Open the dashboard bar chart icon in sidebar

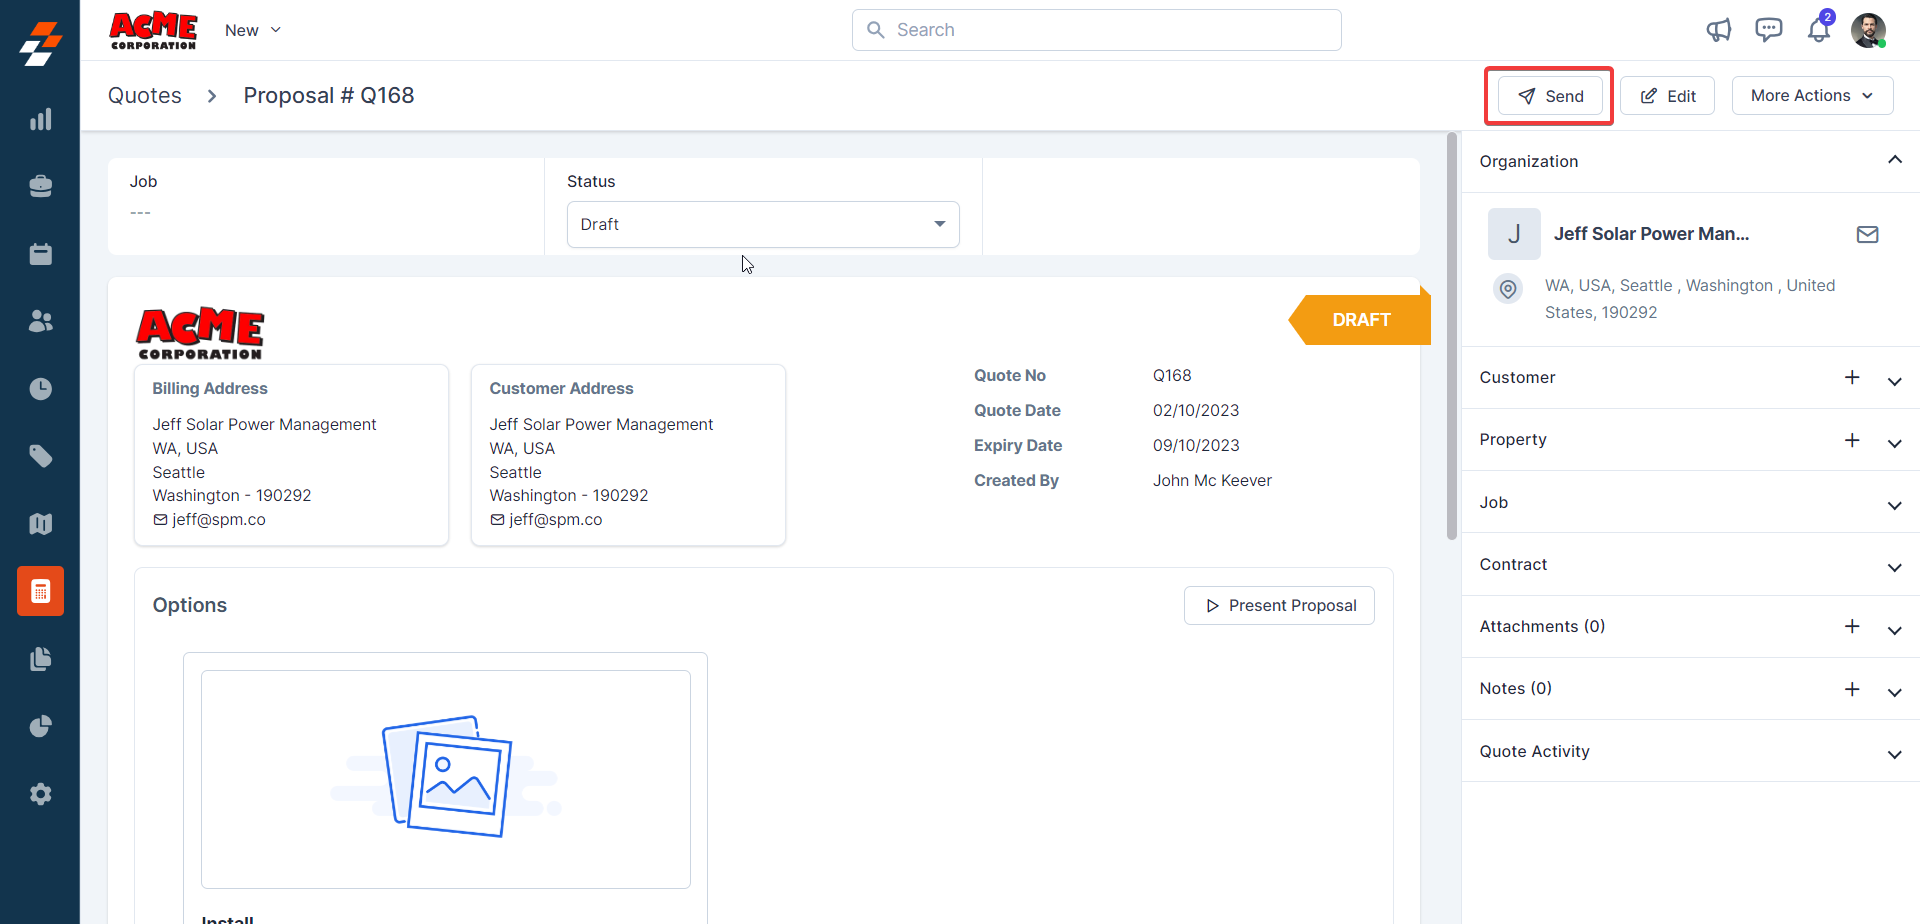click(x=40, y=120)
